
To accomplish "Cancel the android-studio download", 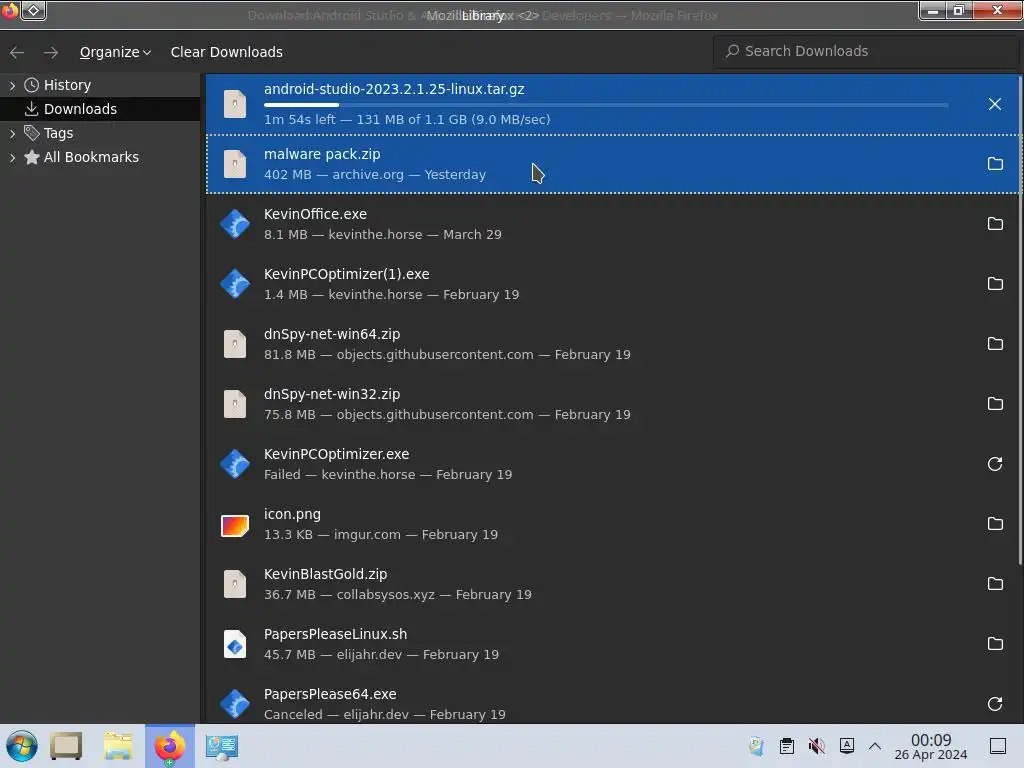I will pos(994,104).
